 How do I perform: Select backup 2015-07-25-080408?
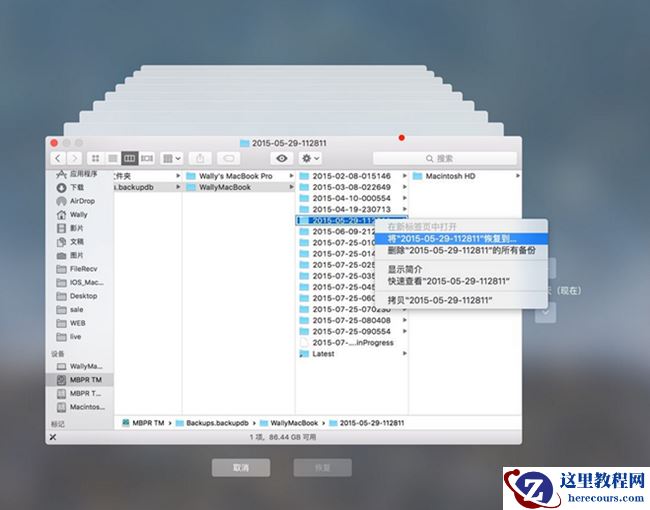tap(352, 321)
